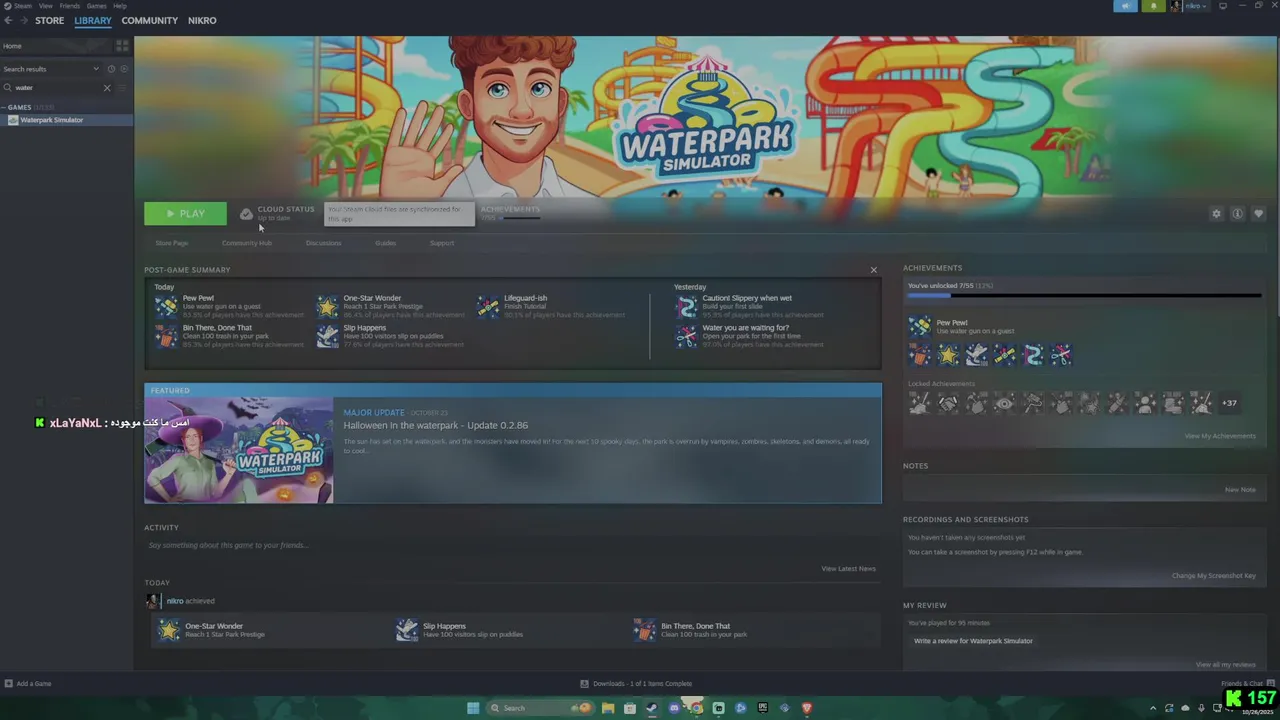Show hidden system tray icons
Image resolution: width=1280 pixels, height=720 pixels.
[1153, 708]
